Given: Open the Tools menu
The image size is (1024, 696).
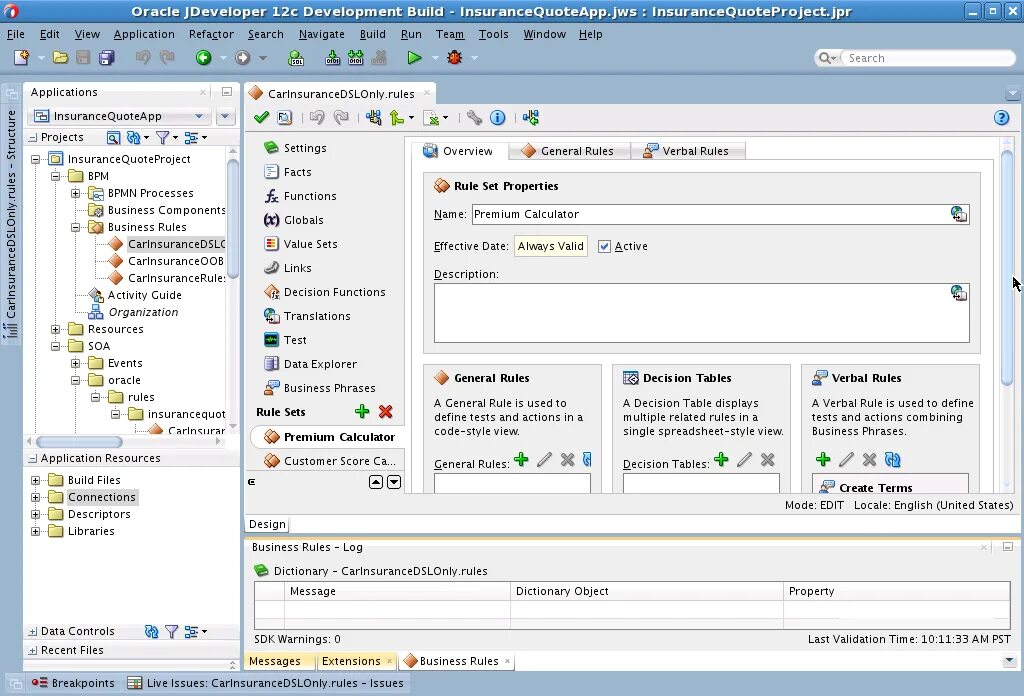Looking at the screenshot, I should 493,34.
